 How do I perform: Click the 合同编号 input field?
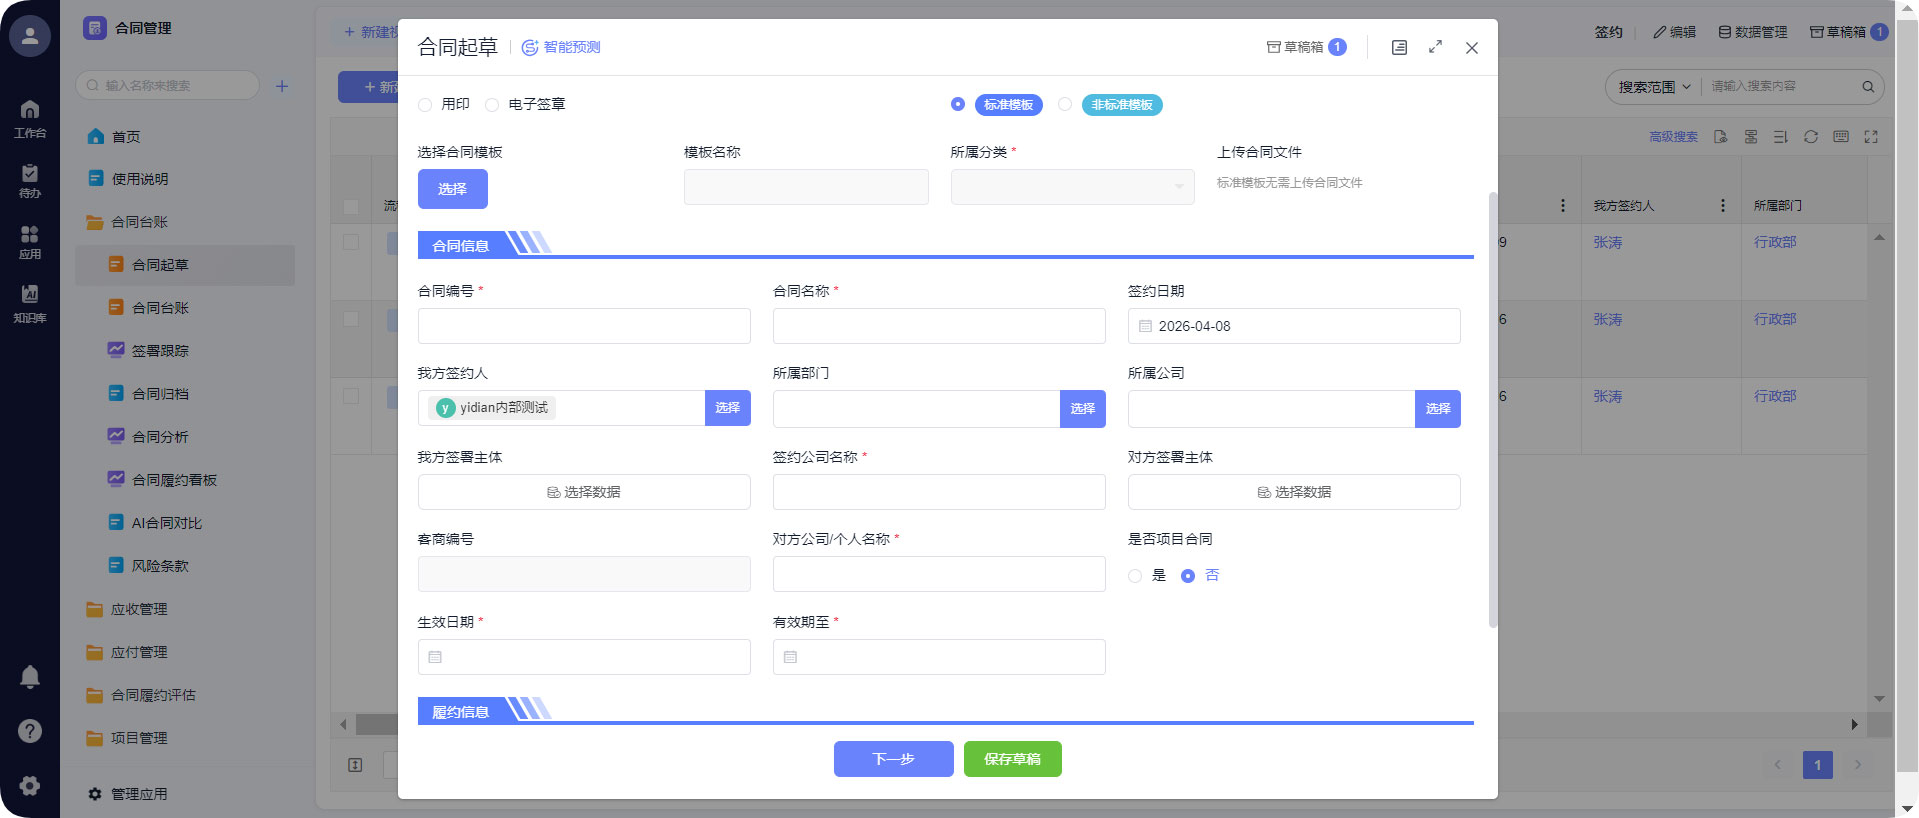(584, 326)
